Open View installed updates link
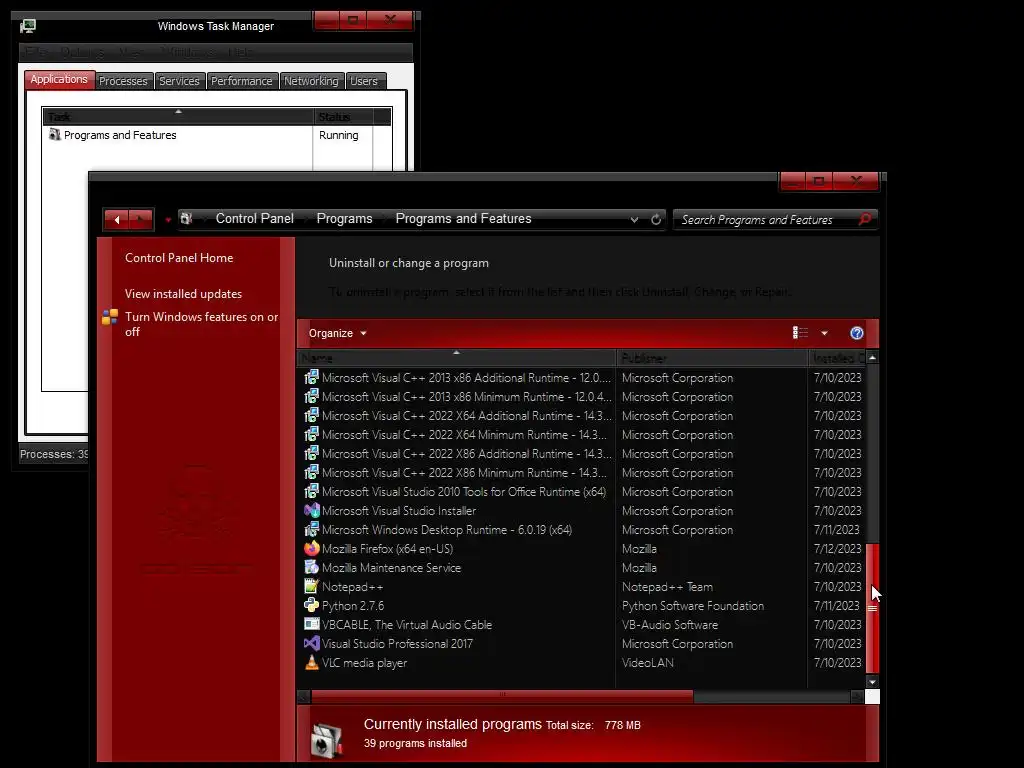1024x768 pixels. point(184,294)
